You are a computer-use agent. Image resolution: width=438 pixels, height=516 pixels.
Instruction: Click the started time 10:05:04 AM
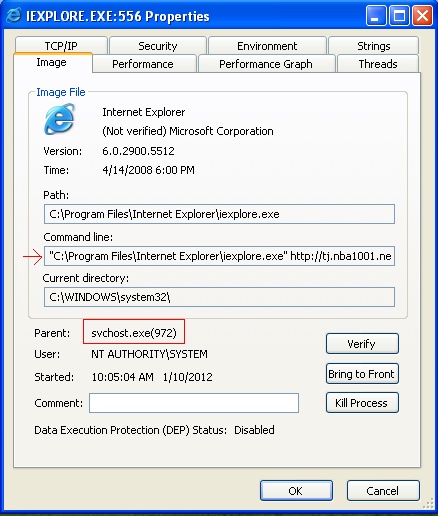coord(123,377)
